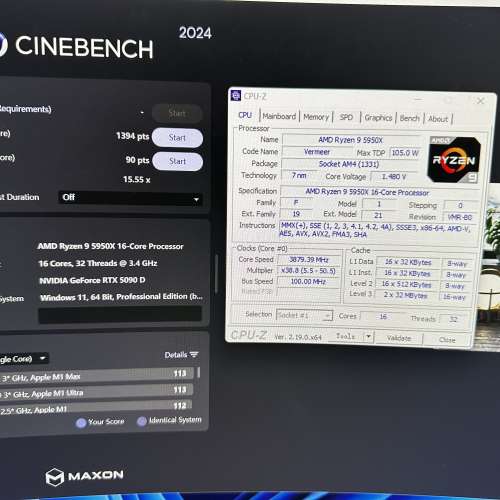Open the About tab in CPU-Z
Image resolution: width=500 pixels, height=500 pixels.
(x=438, y=119)
